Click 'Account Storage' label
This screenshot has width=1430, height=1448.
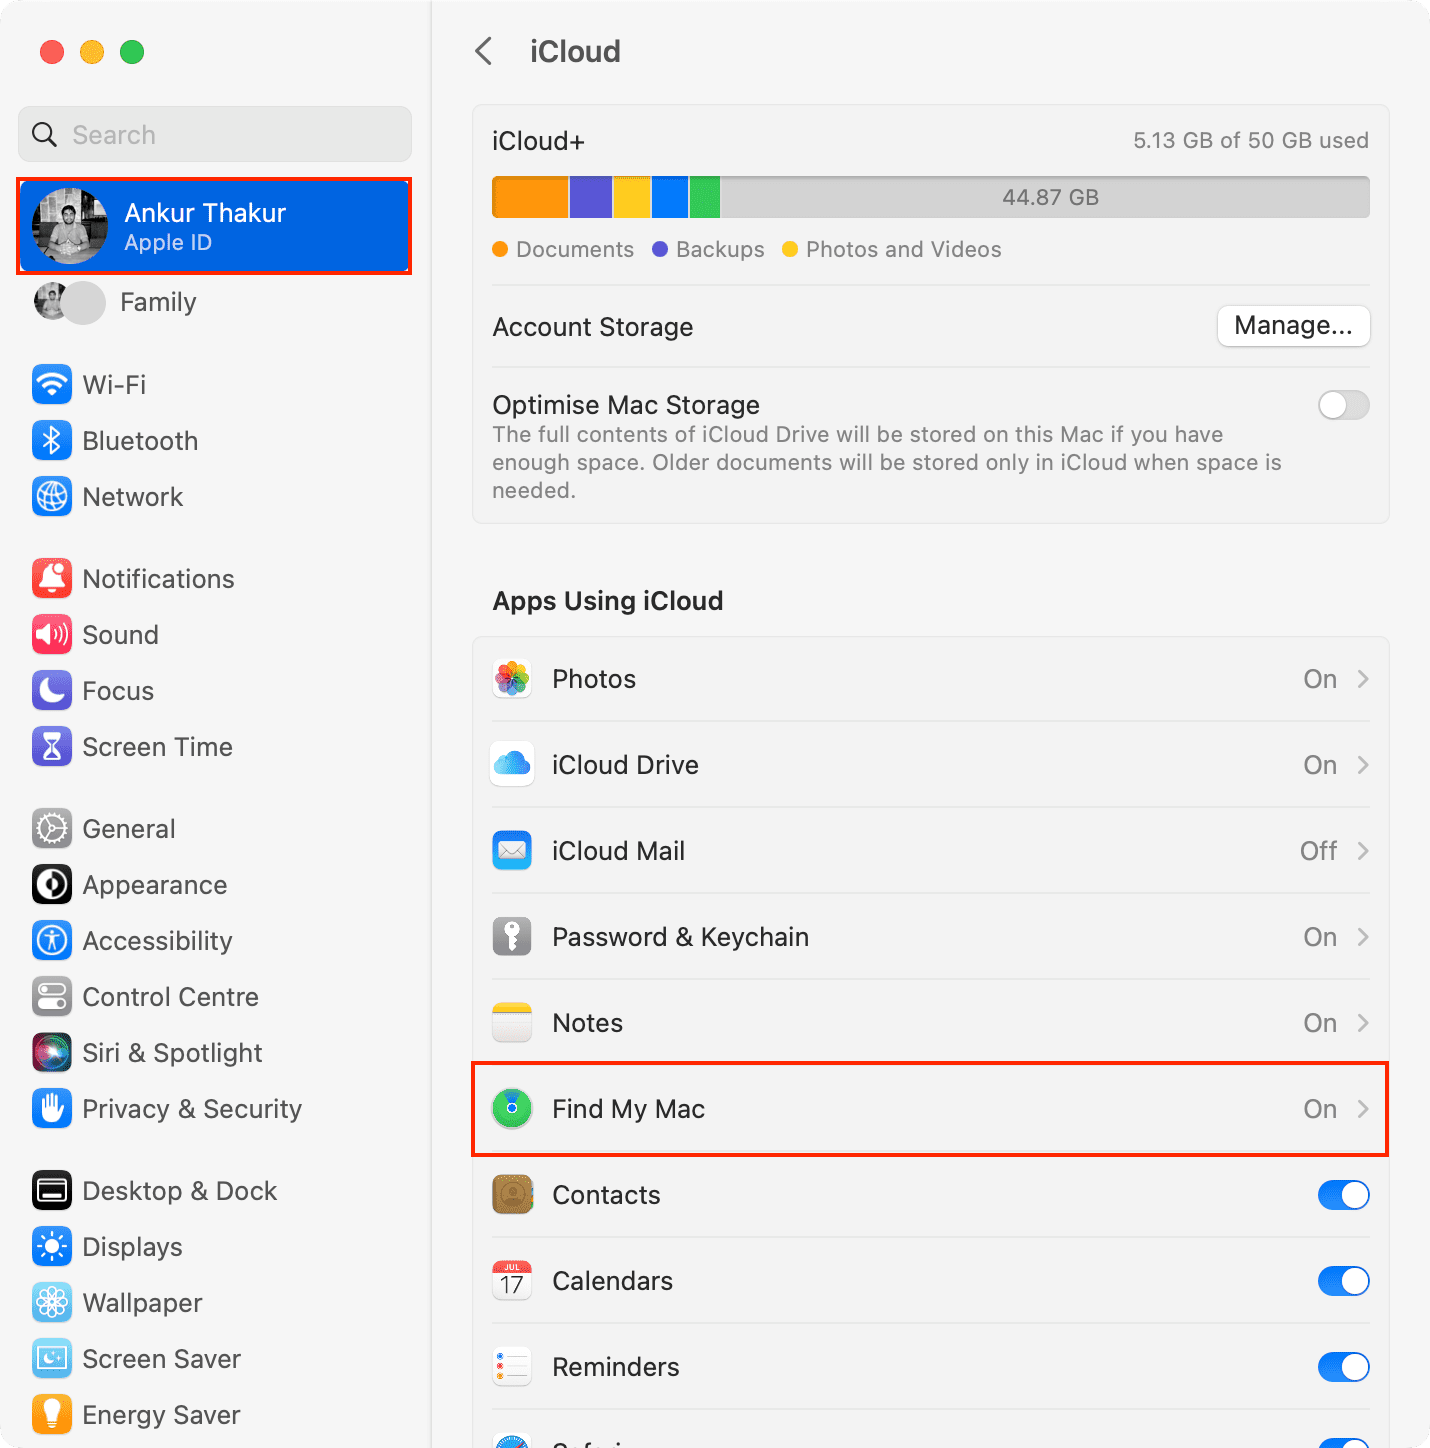click(x=593, y=327)
